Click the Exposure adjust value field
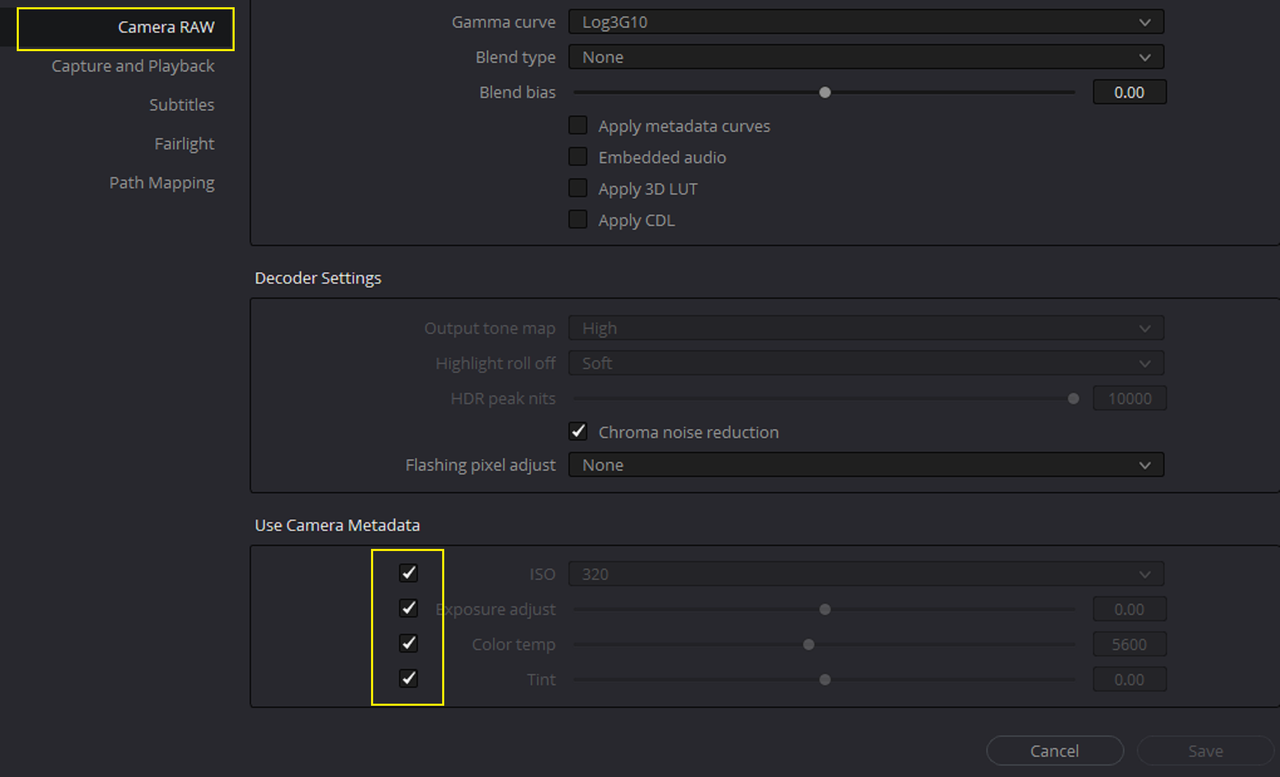 coord(1129,609)
